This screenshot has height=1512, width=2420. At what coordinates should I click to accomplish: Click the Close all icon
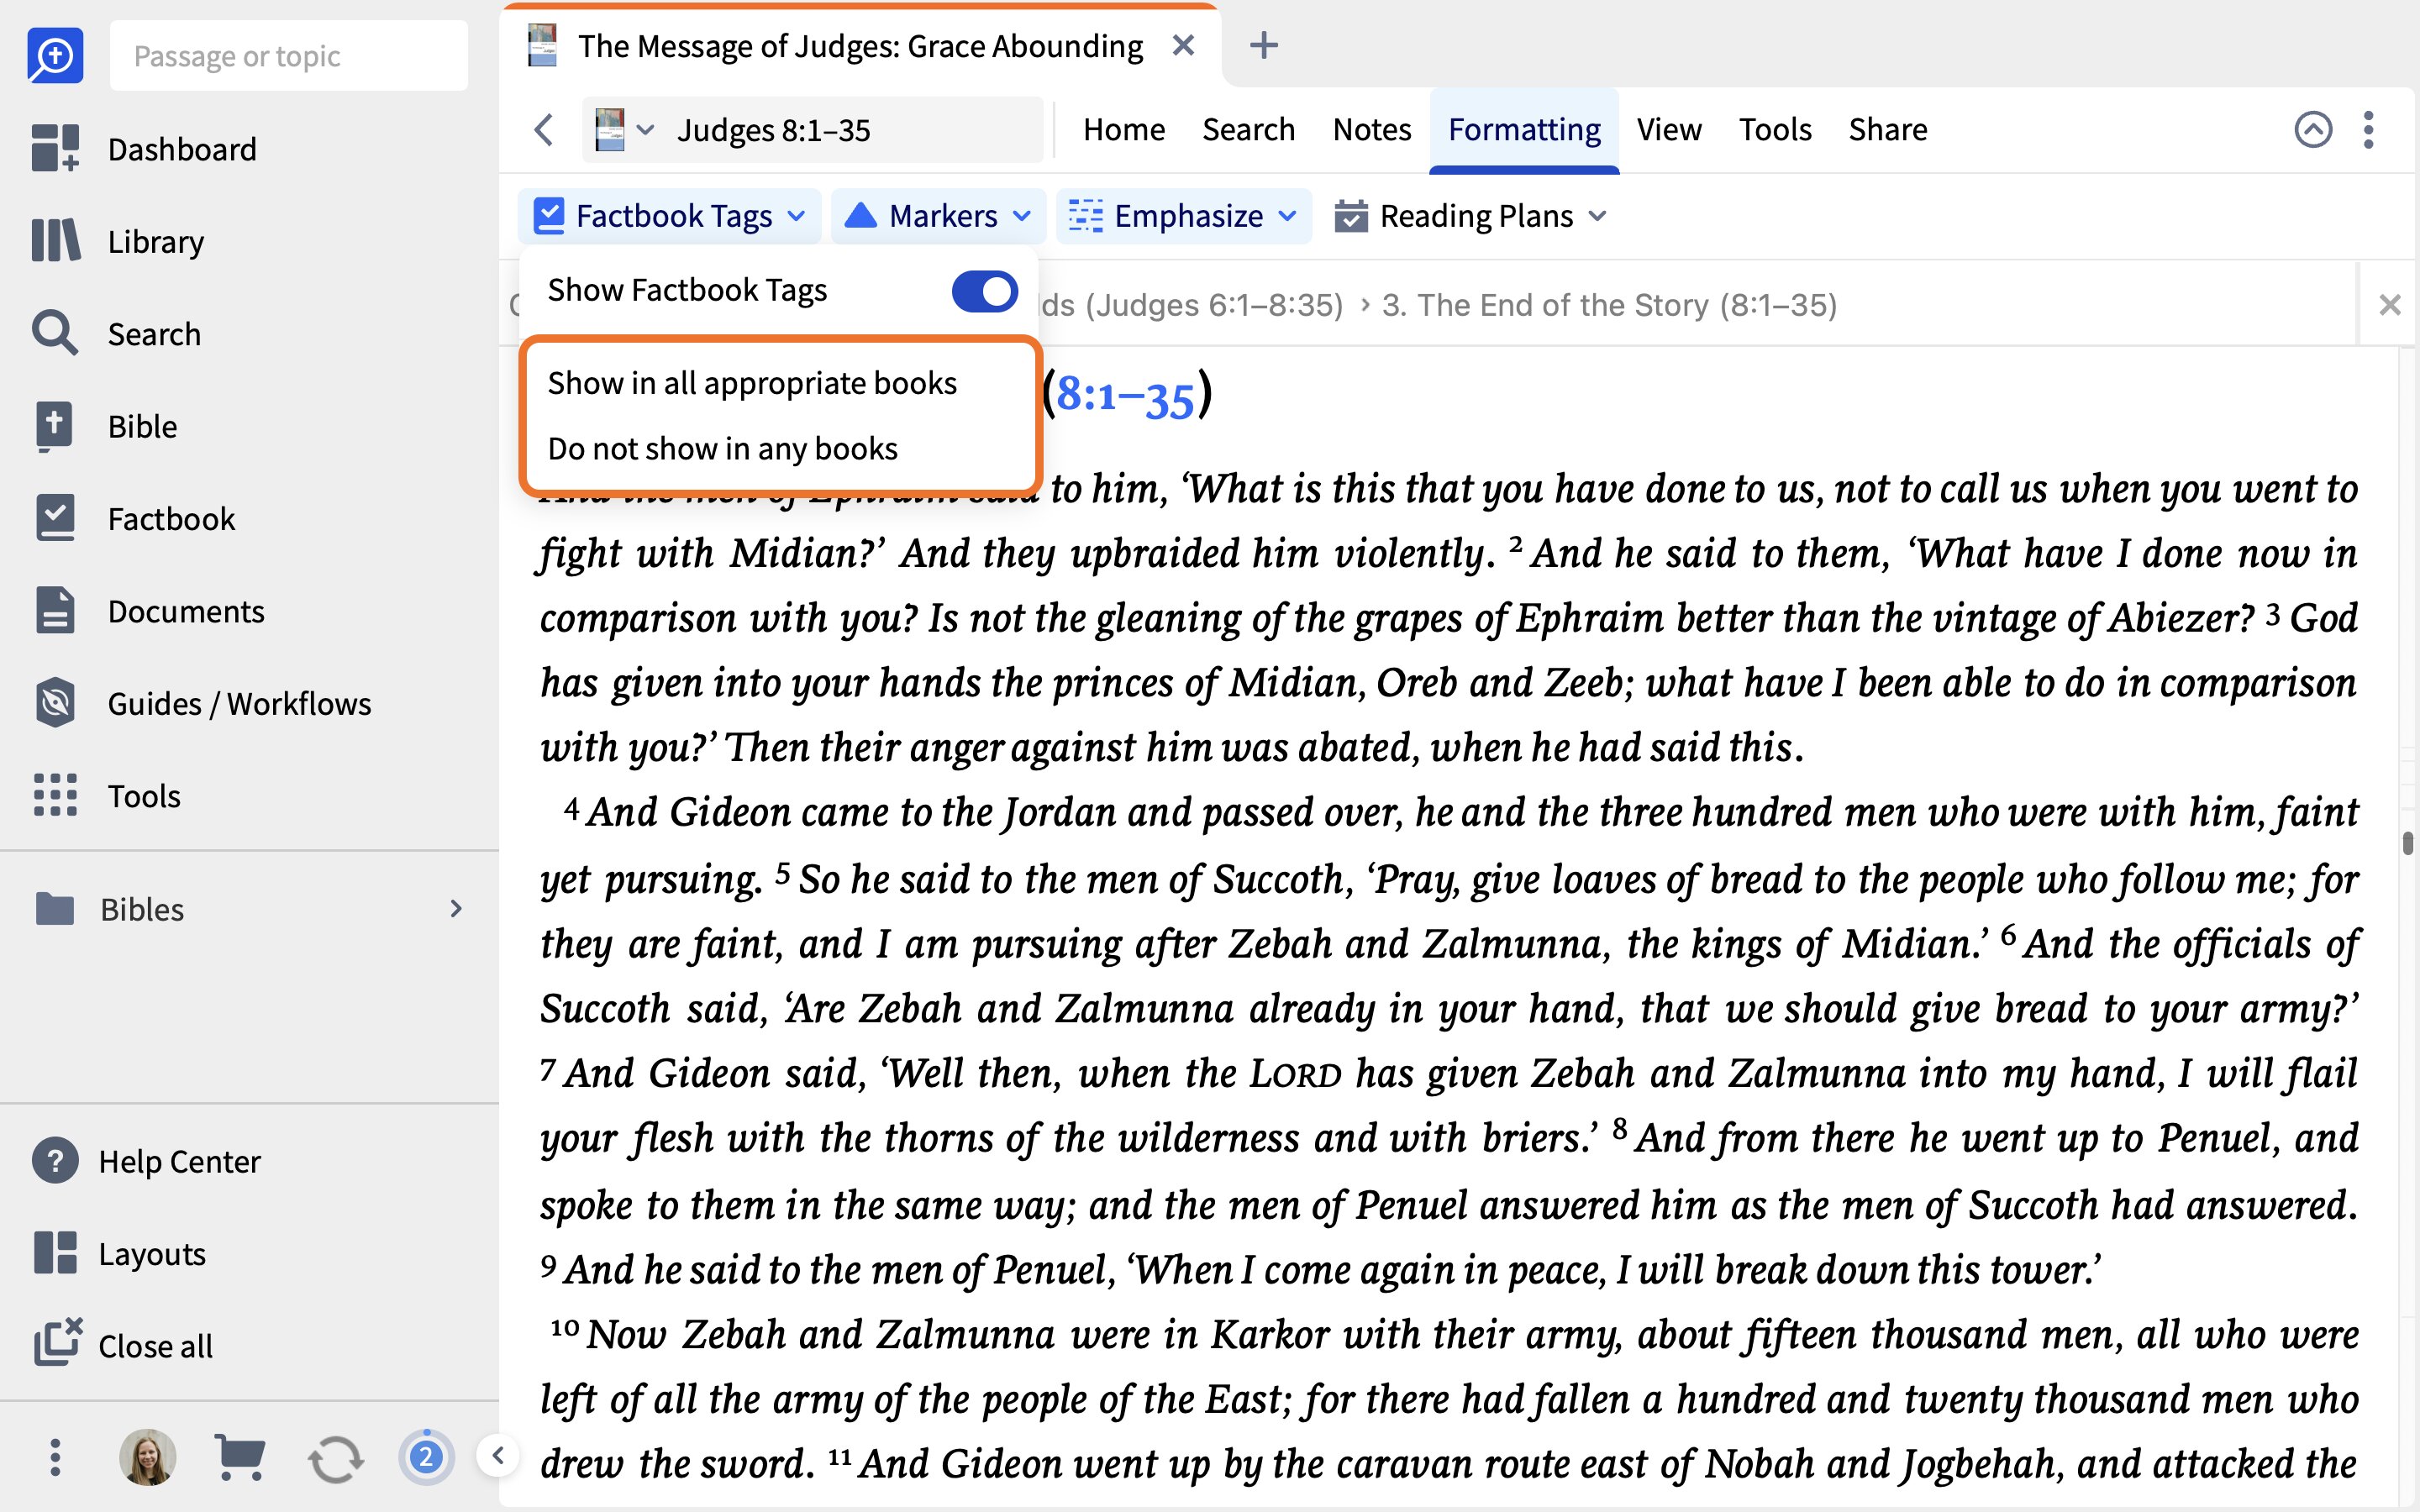(57, 1342)
